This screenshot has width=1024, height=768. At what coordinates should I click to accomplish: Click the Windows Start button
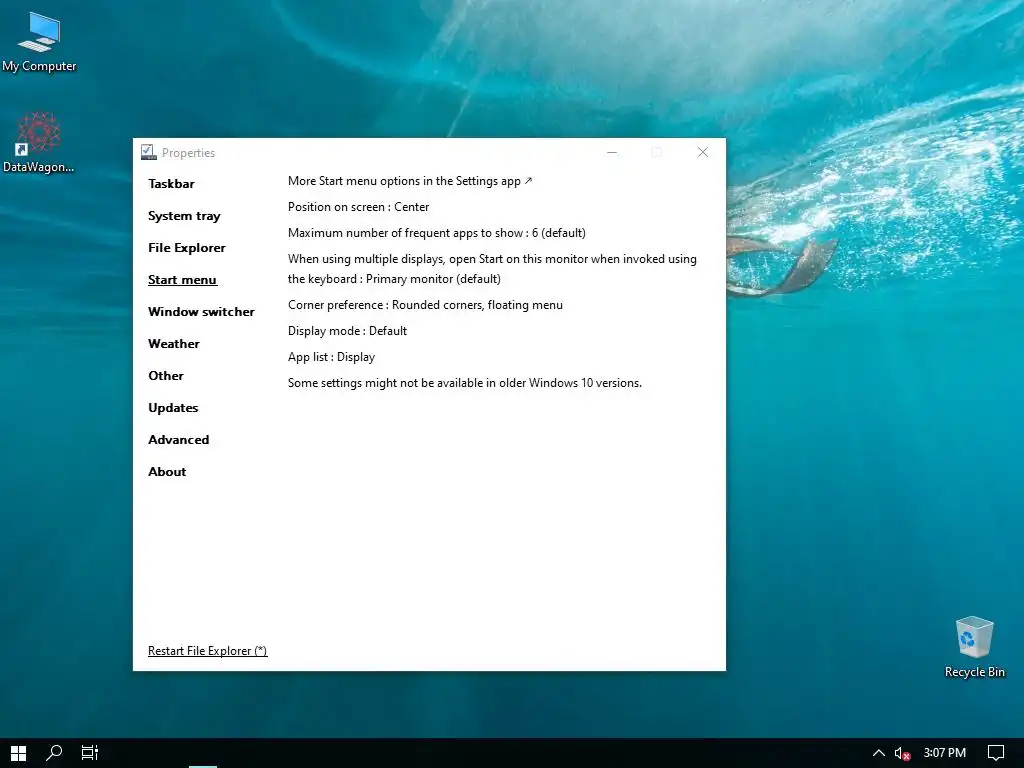[x=18, y=753]
